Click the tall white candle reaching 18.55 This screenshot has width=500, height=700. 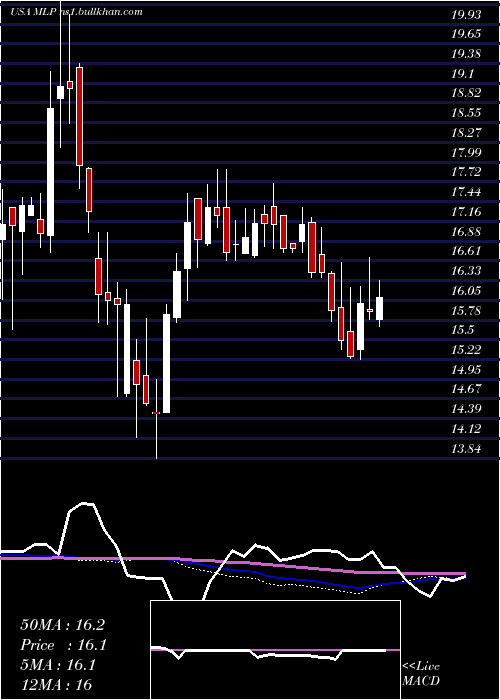coord(50,172)
